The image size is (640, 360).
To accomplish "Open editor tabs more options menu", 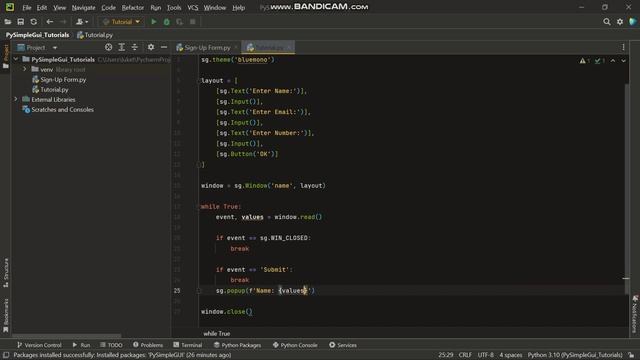I will pos(623,47).
